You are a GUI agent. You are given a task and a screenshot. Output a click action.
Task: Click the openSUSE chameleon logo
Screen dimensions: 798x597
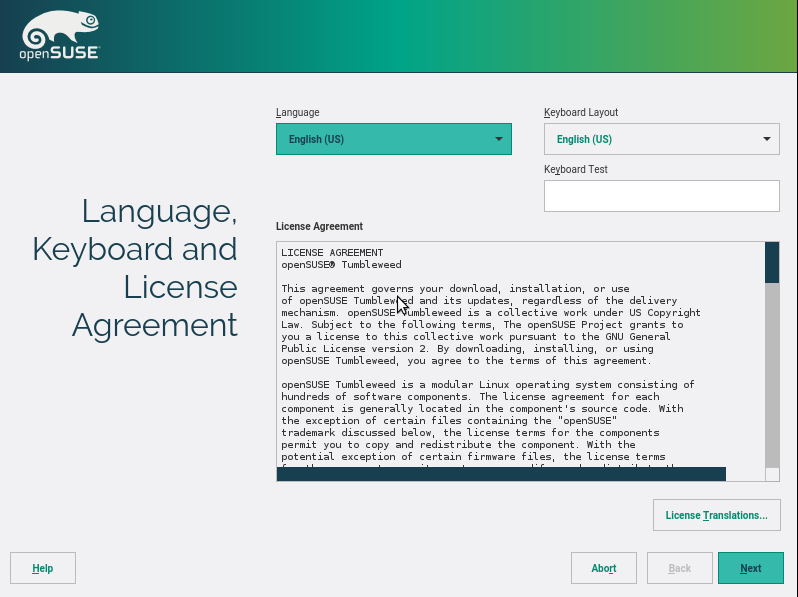click(x=60, y=35)
